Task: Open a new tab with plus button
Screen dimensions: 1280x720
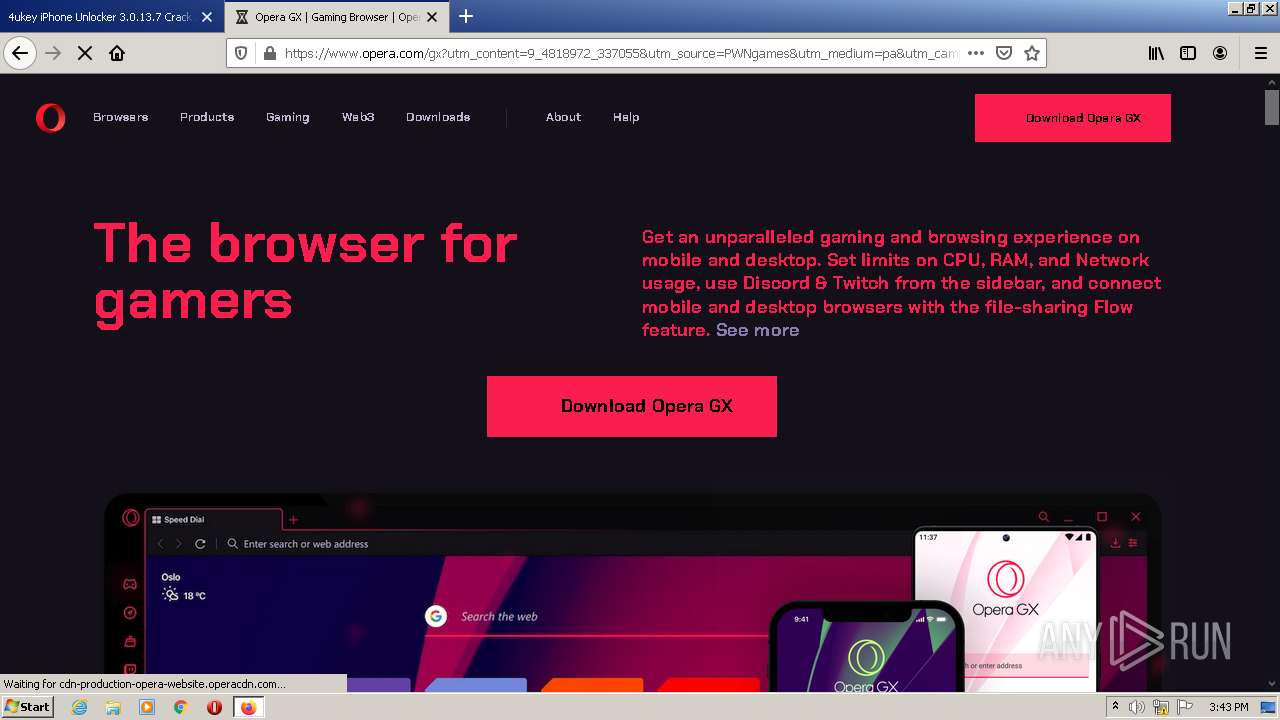Action: click(x=466, y=16)
